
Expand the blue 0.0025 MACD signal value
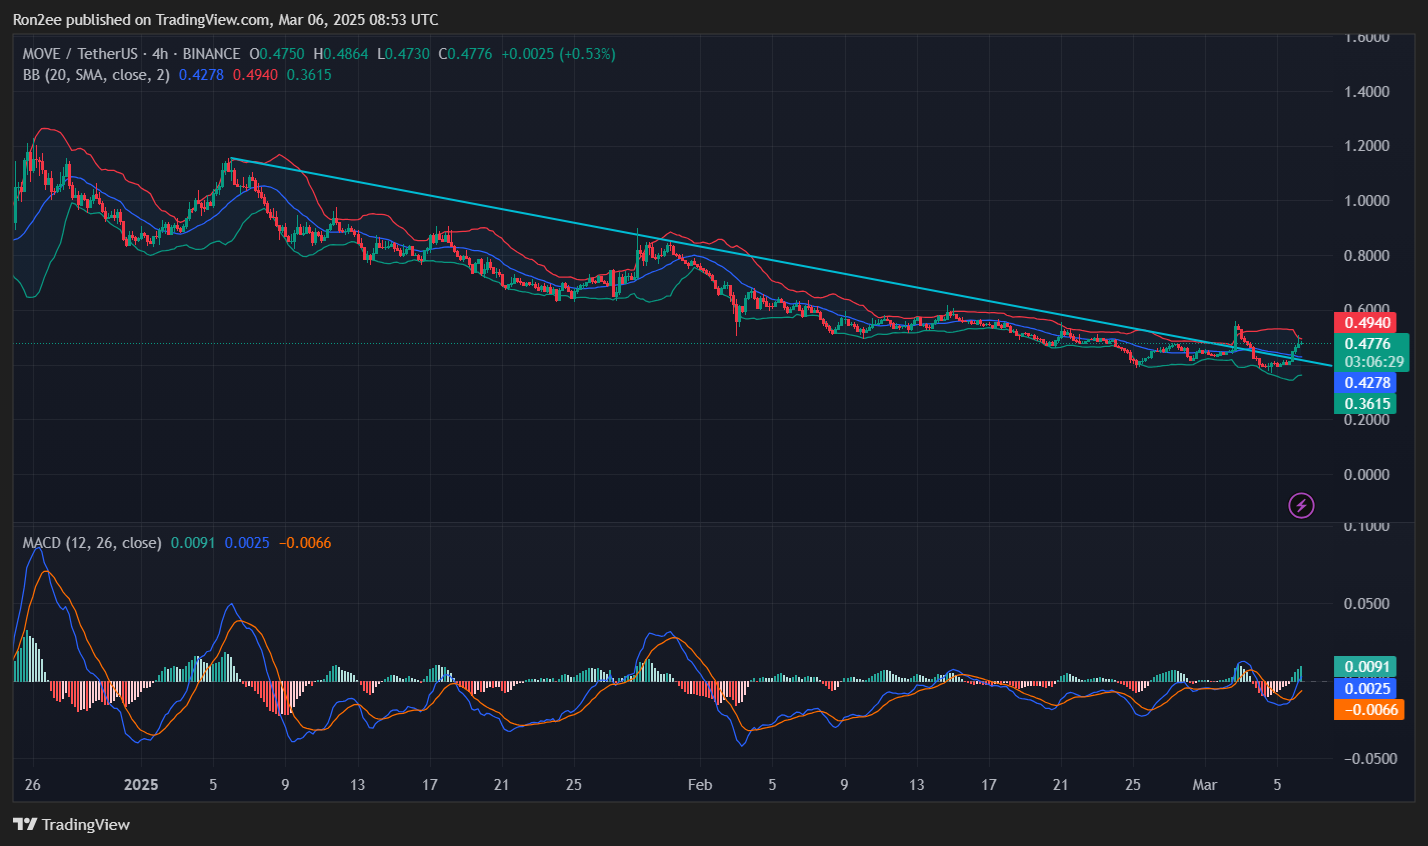[x=1365, y=688]
